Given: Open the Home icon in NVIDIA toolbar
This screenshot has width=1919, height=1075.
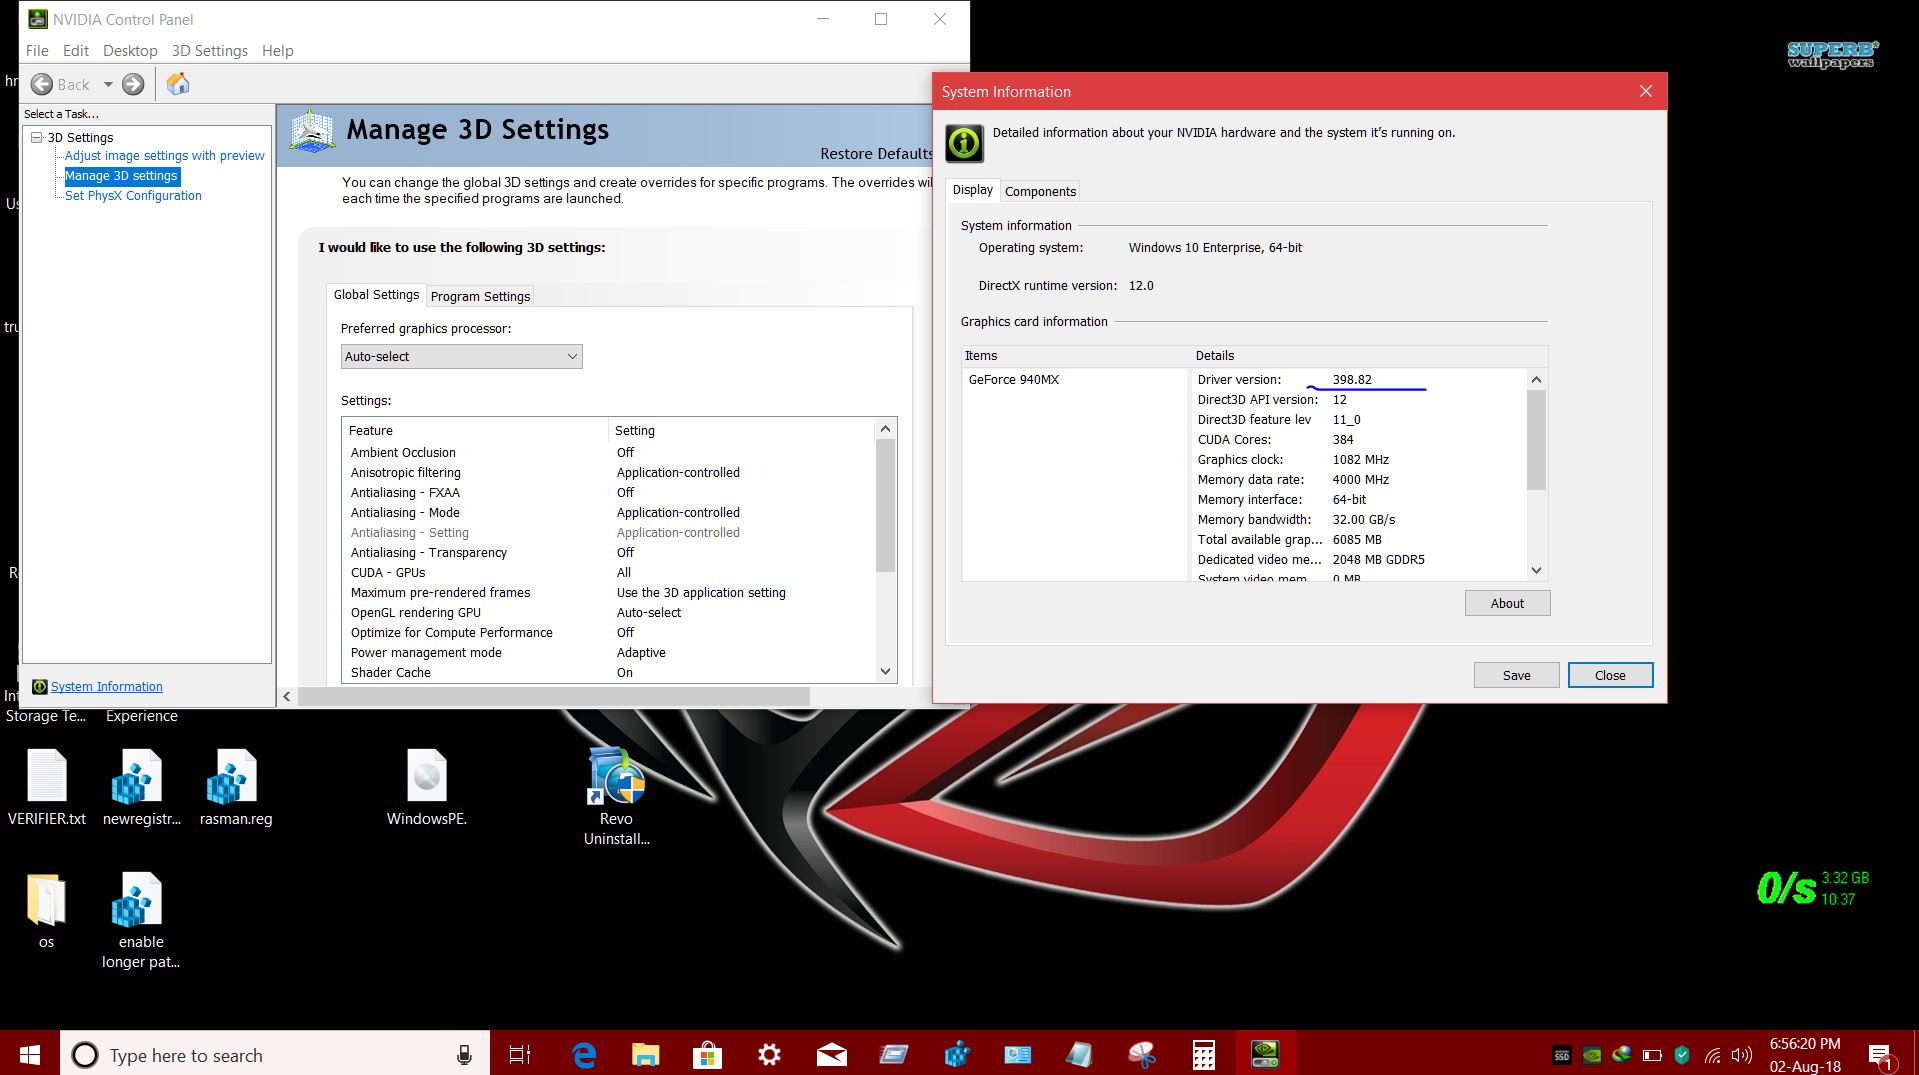Looking at the screenshot, I should (178, 84).
